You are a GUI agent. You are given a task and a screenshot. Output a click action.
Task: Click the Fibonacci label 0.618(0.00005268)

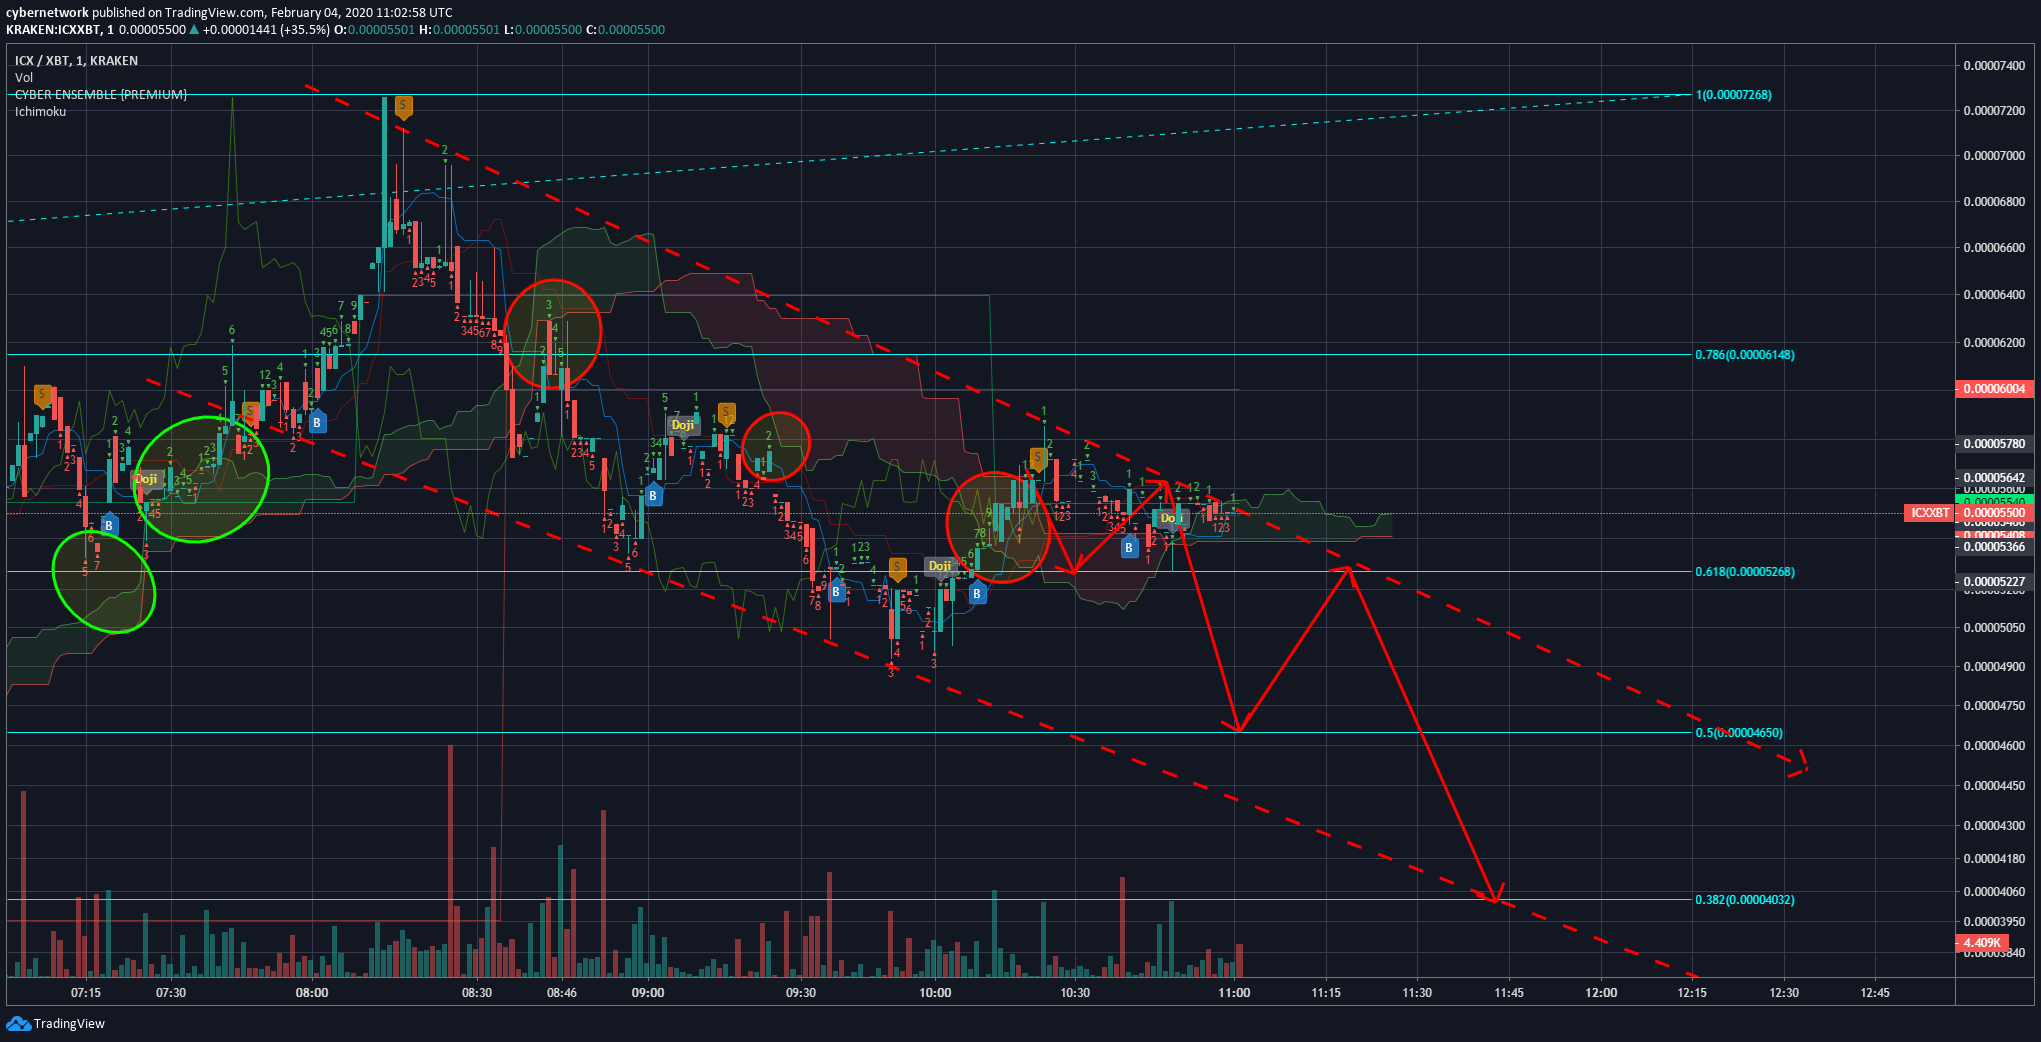coord(1744,572)
